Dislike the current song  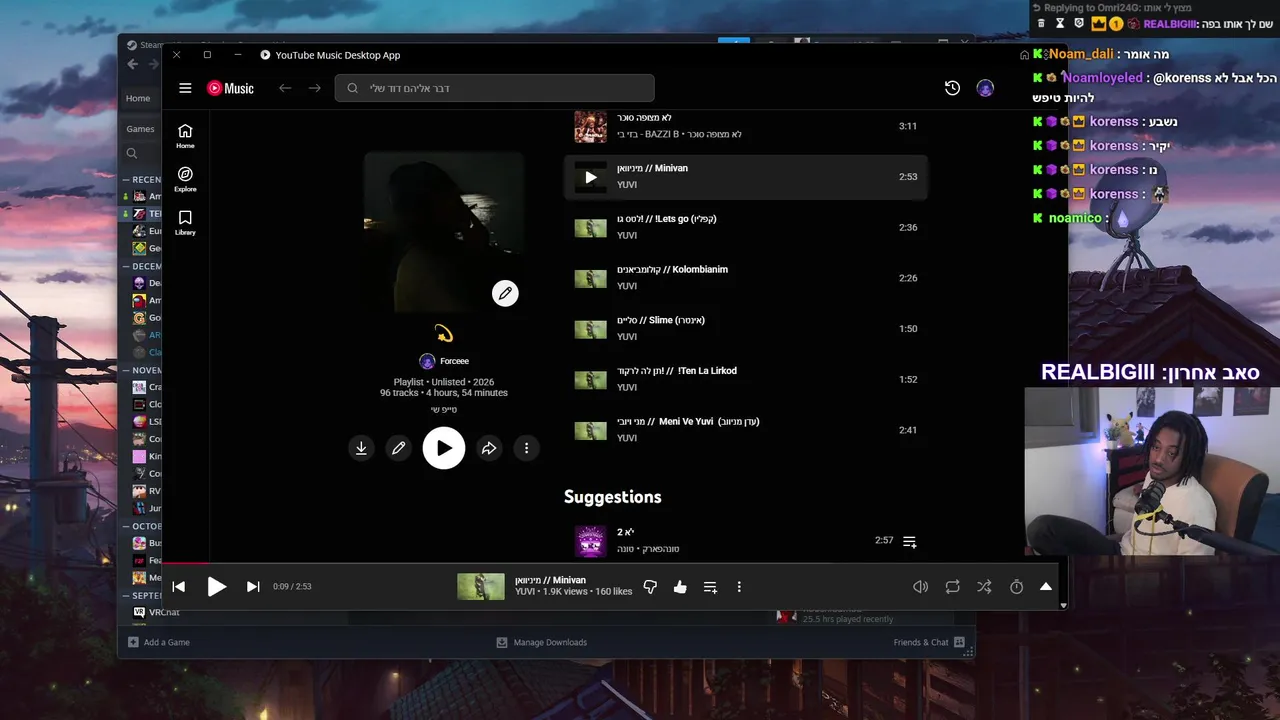(650, 587)
